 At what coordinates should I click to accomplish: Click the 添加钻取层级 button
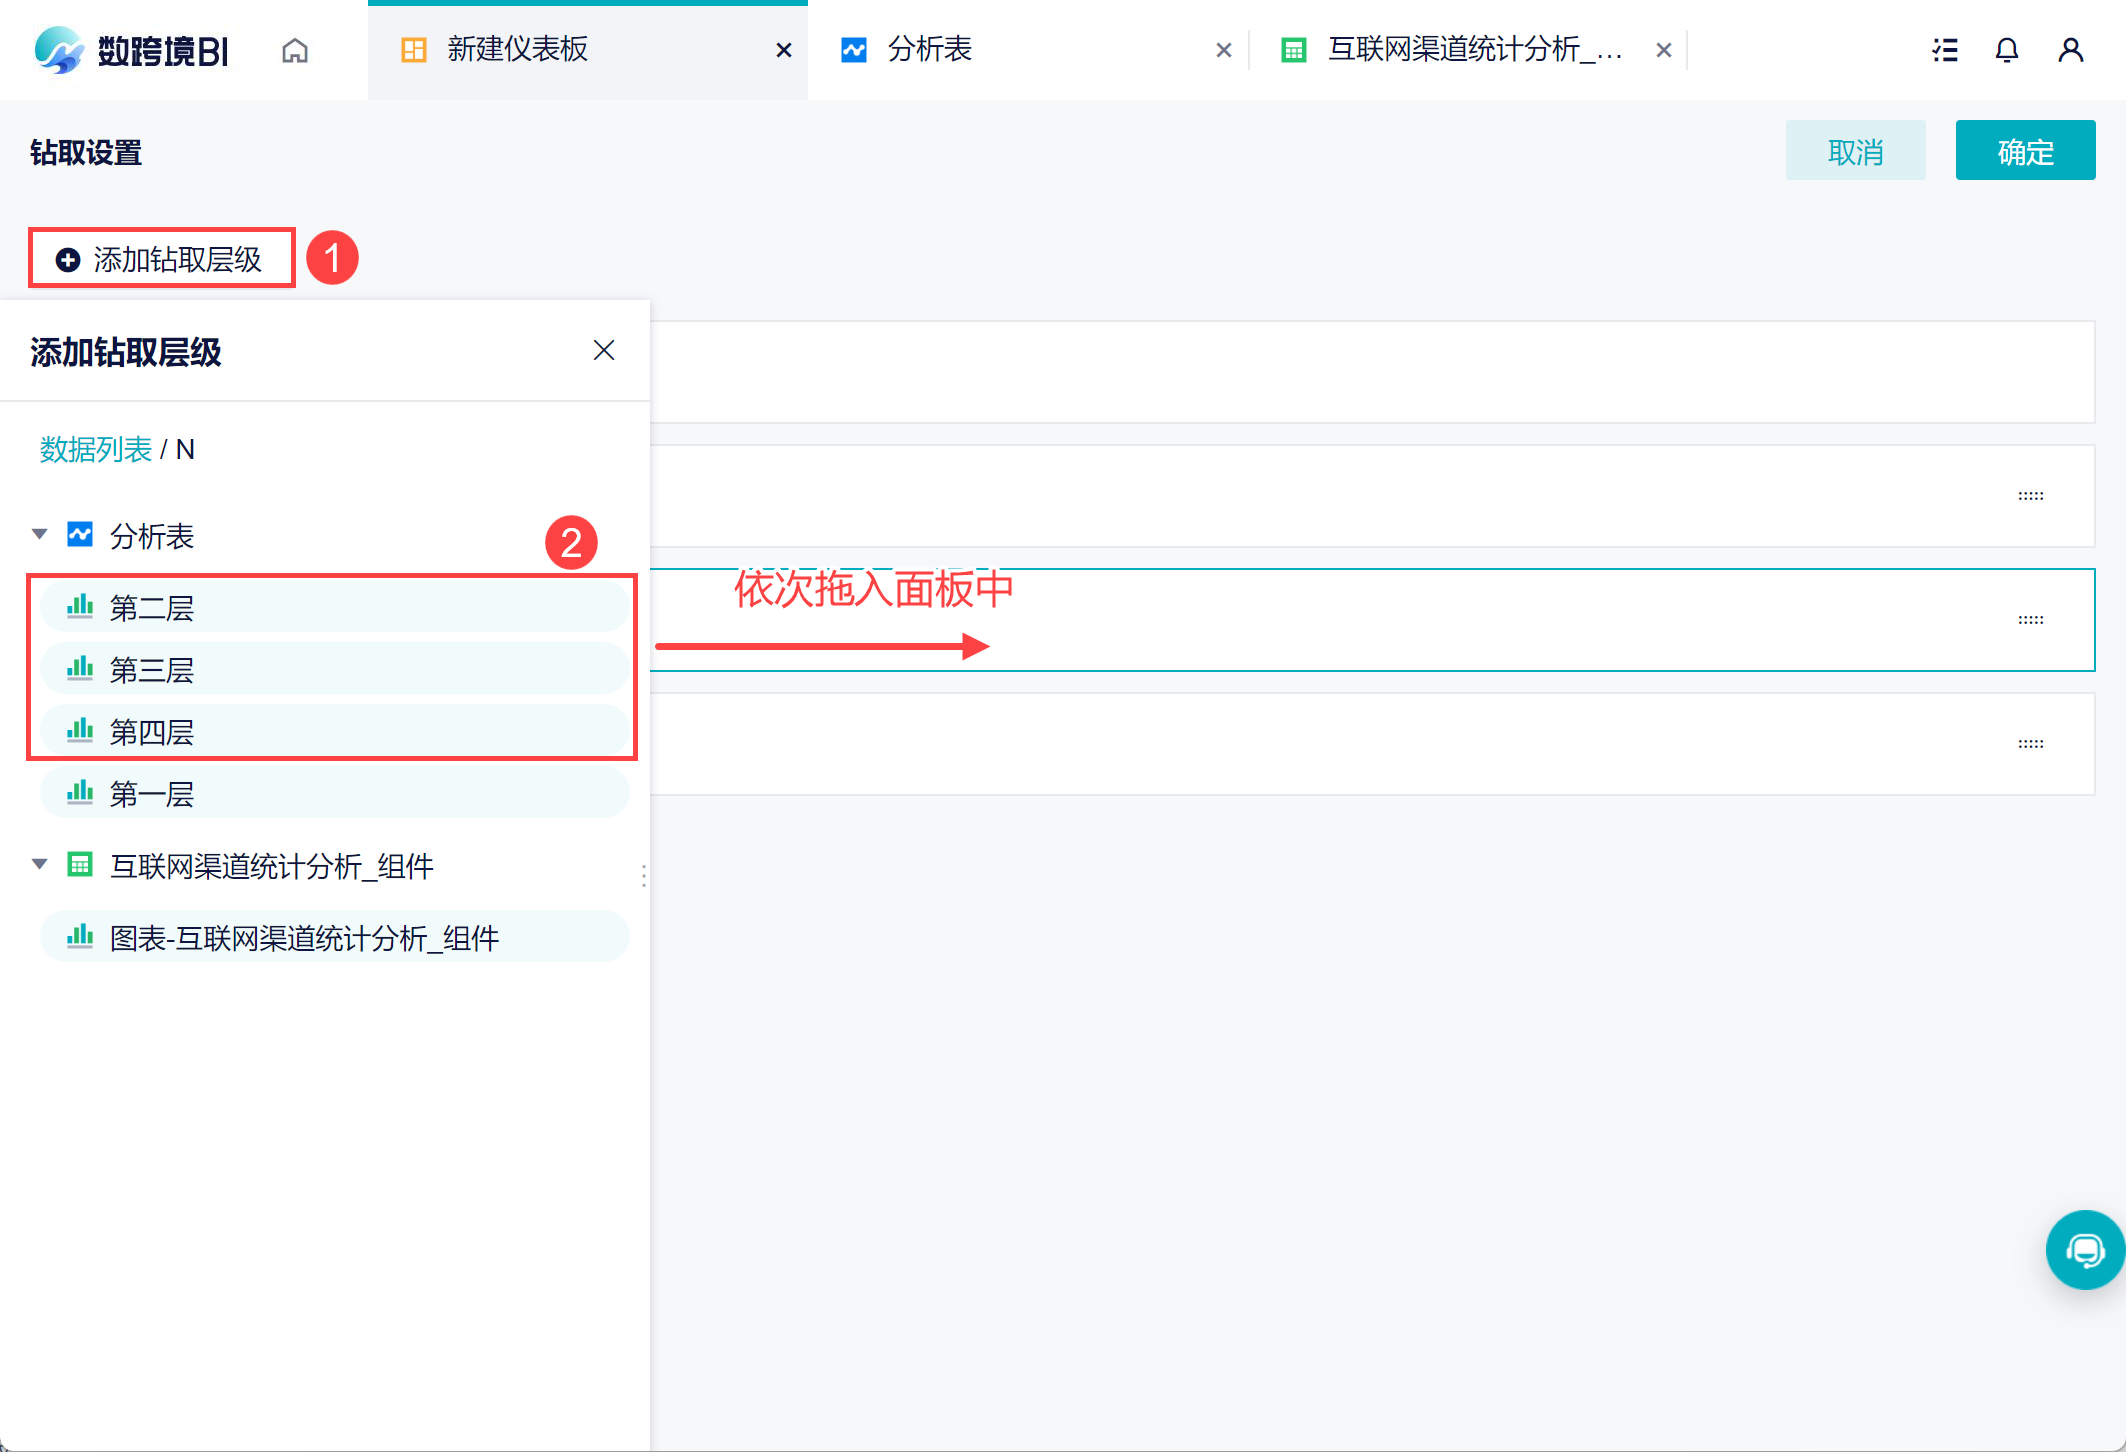click(x=162, y=259)
